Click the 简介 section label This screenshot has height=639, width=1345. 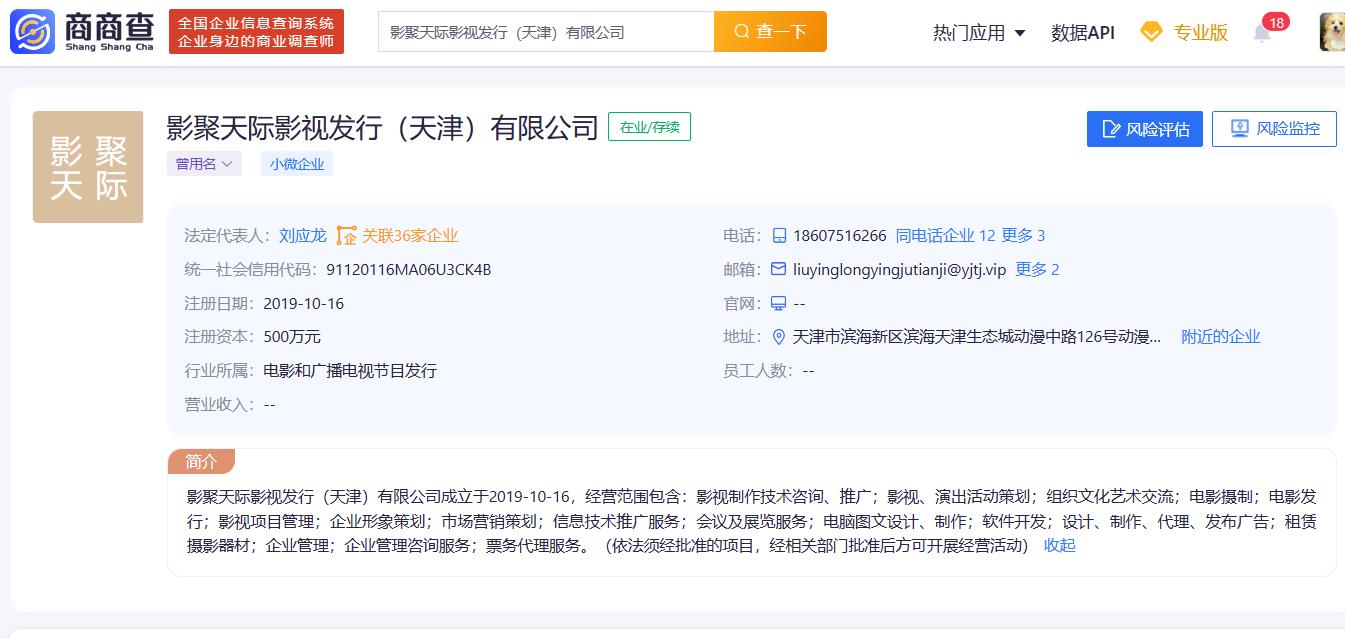tap(201, 461)
